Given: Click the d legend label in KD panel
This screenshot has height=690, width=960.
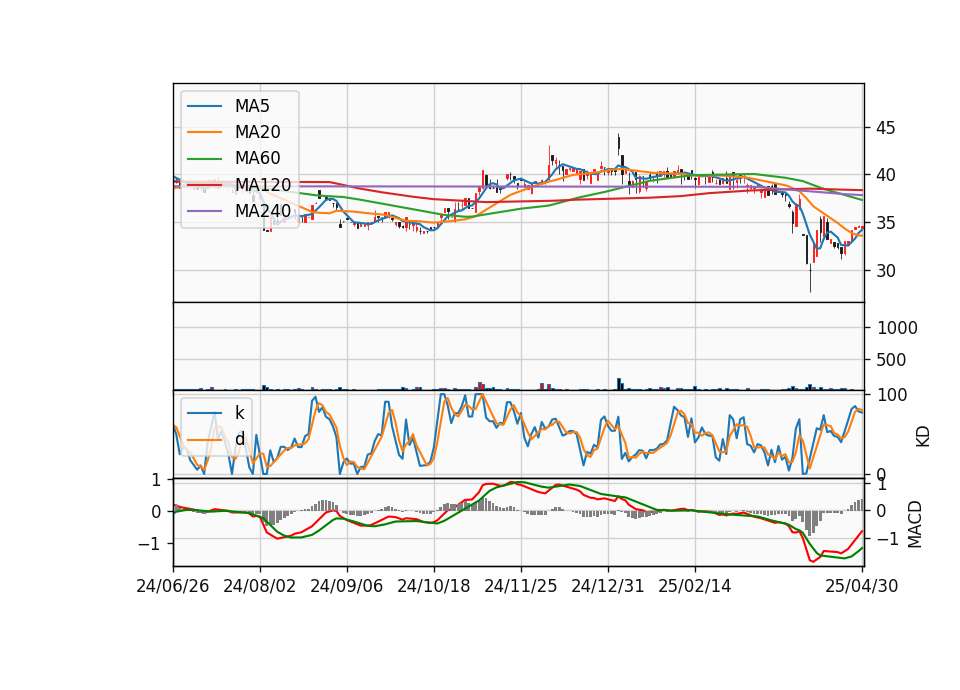Looking at the screenshot, I should [x=240, y=438].
